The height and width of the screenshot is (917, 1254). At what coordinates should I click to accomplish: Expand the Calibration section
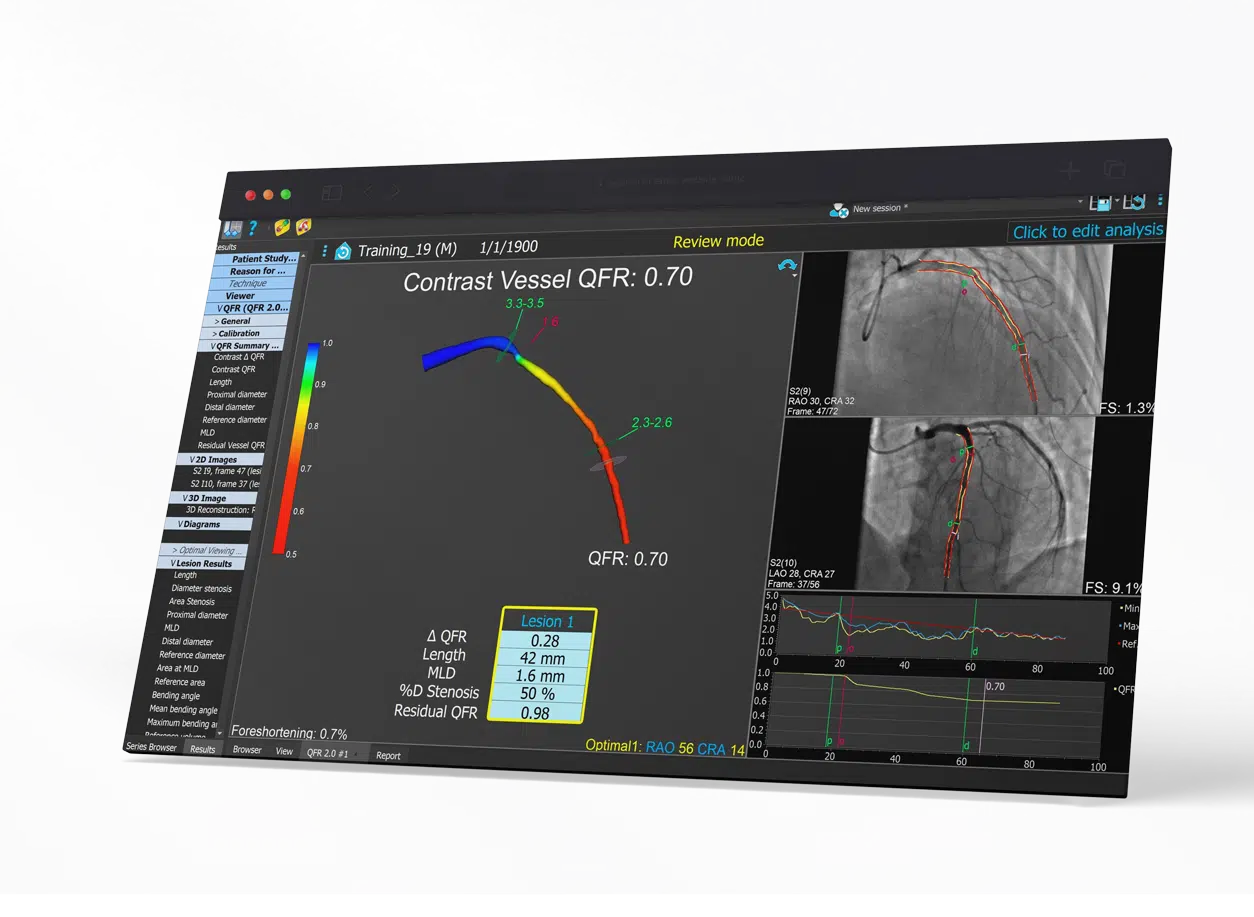click(x=238, y=333)
